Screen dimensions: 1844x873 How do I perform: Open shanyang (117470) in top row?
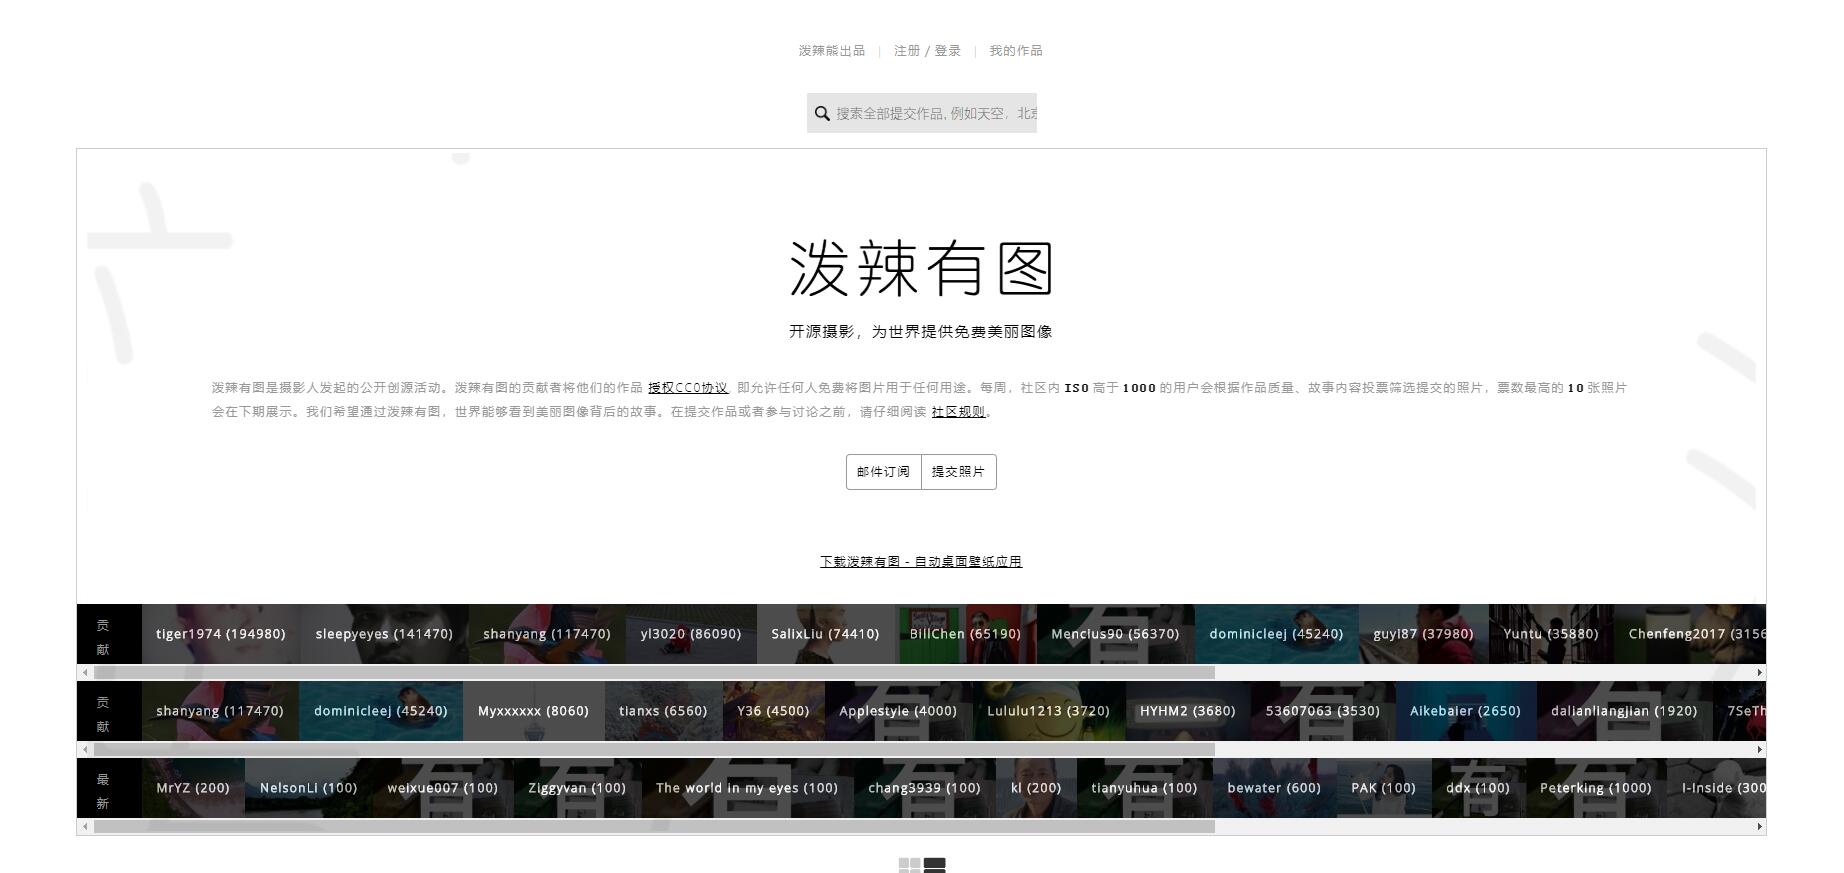[x=547, y=634]
